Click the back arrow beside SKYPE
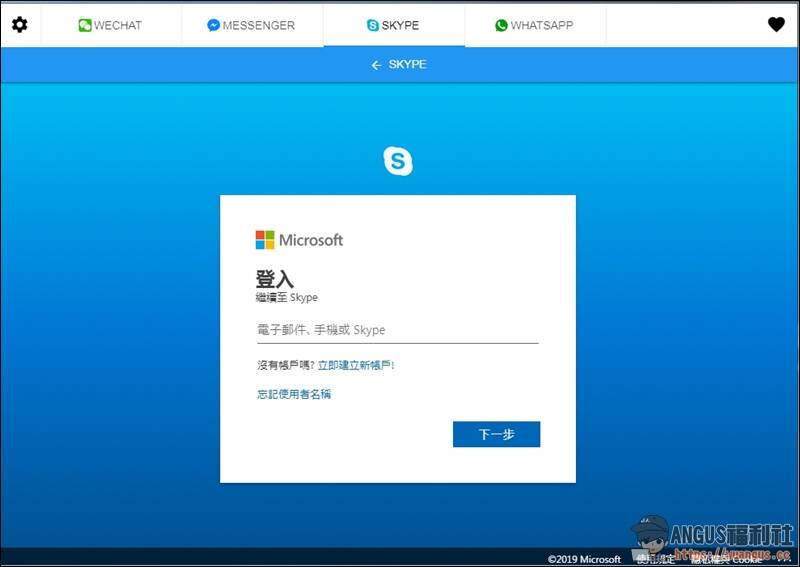Screen dimensions: 800x567 click(376, 65)
